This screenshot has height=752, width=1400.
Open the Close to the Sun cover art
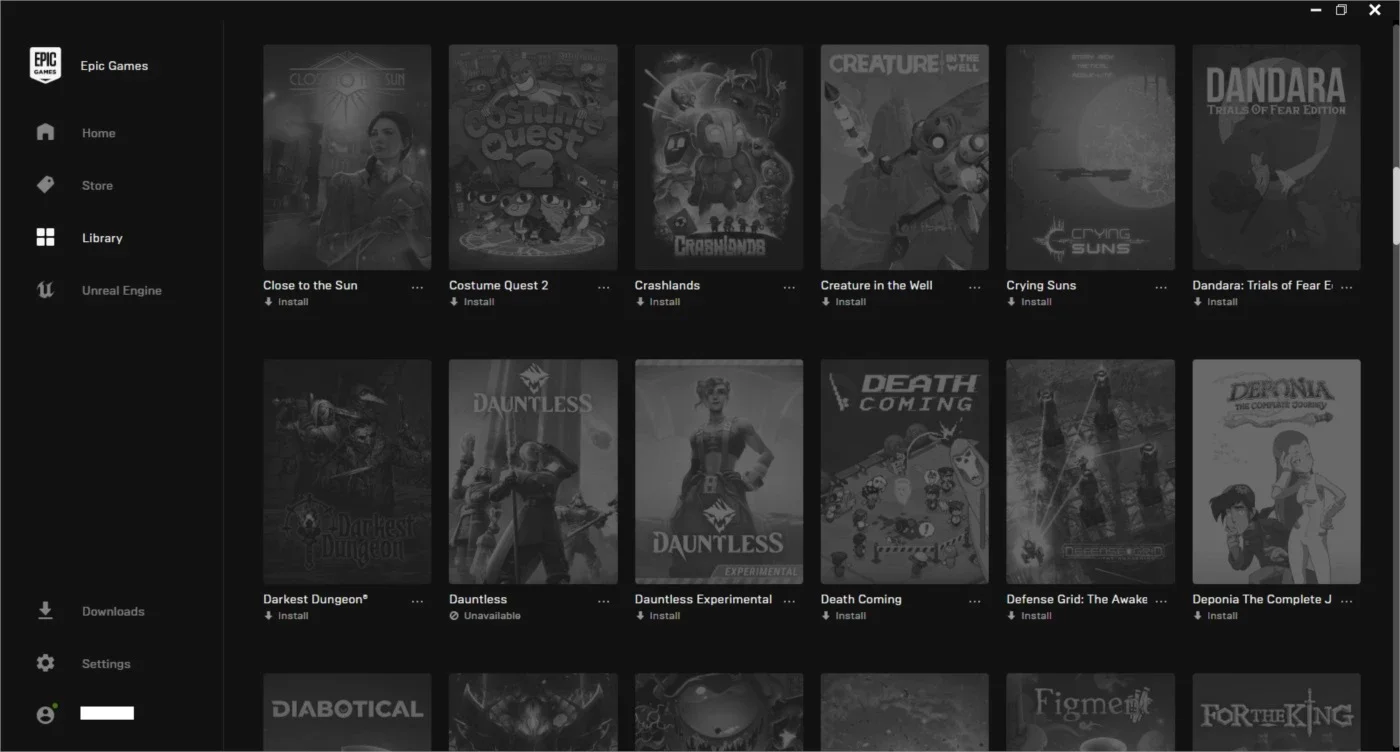347,157
